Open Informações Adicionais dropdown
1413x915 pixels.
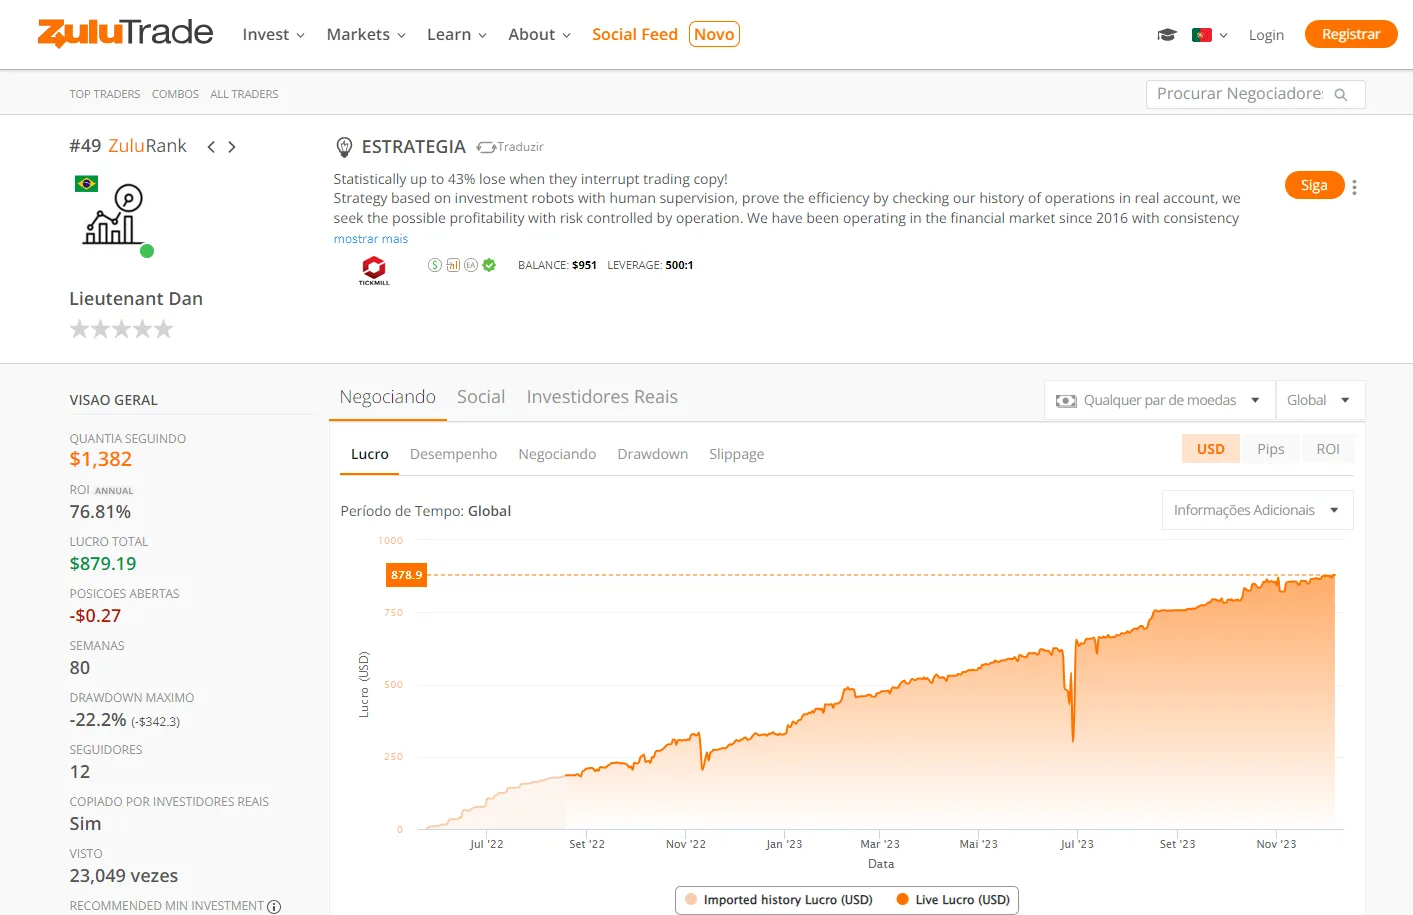[1257, 510]
